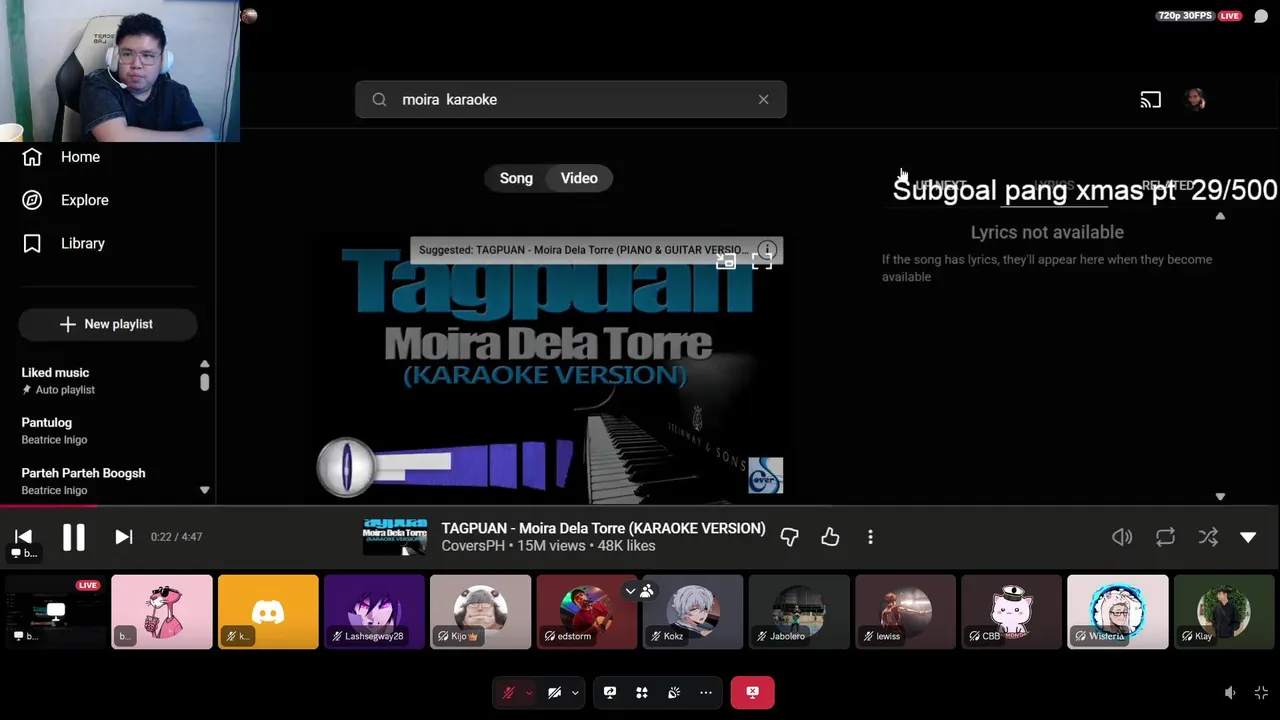The height and width of the screenshot is (720, 1280).
Task: Open the call's more options ellipsis
Action: [706, 692]
